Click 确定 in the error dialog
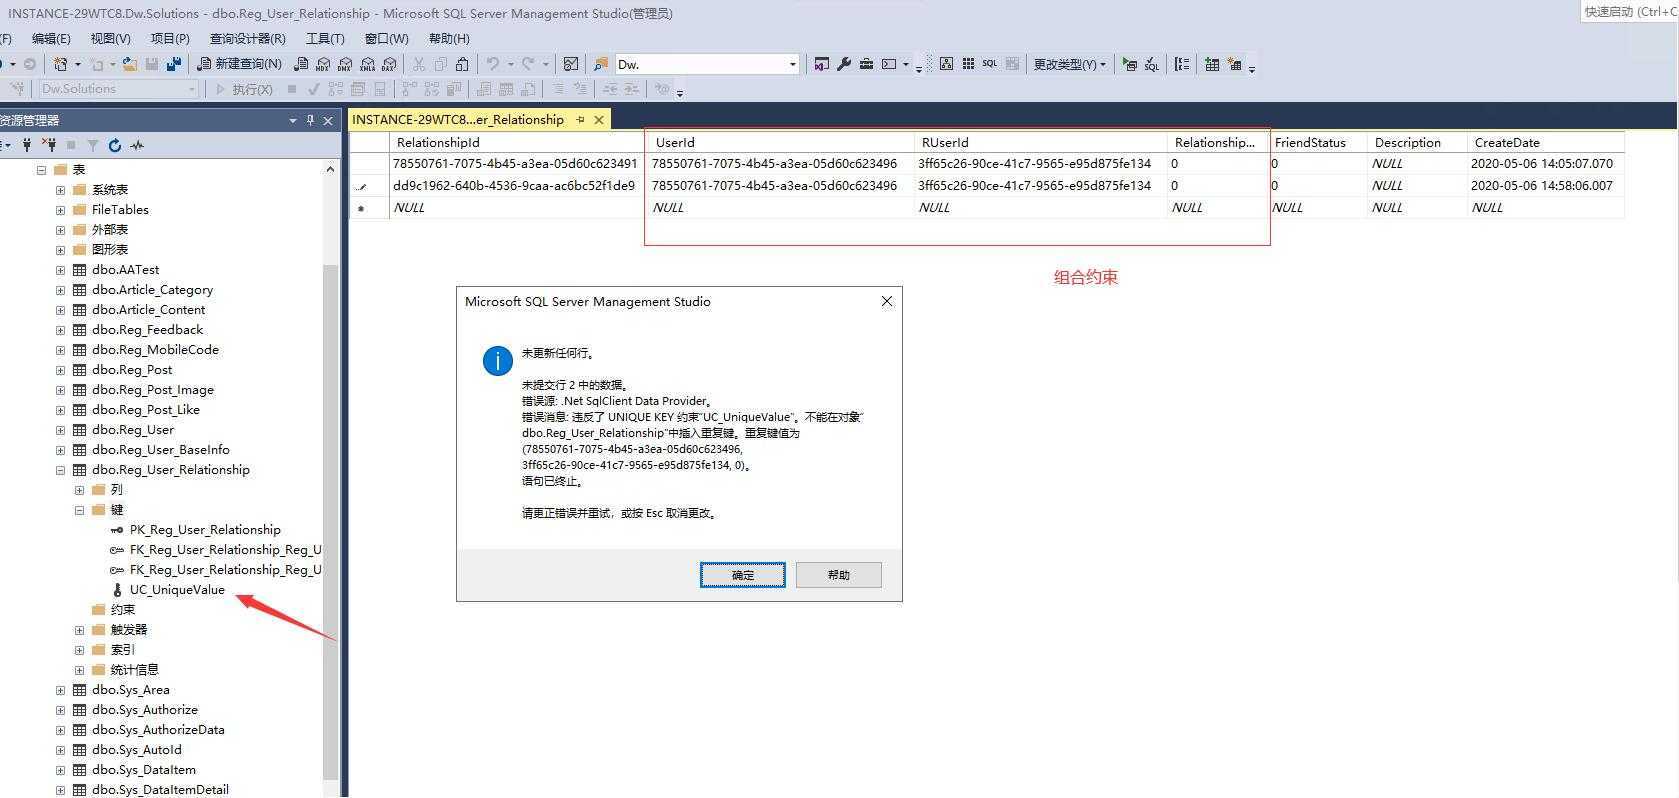This screenshot has height=798, width=1679. pos(742,575)
